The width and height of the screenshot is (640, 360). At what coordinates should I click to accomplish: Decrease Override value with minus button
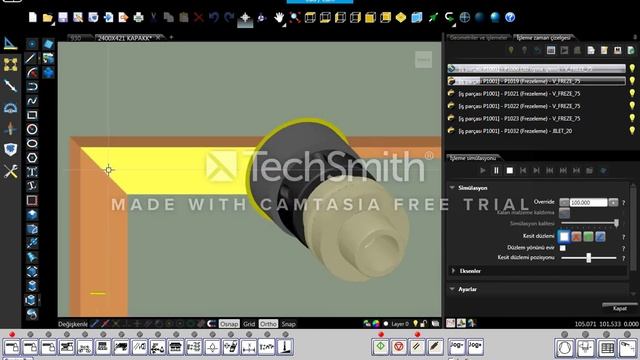(564, 202)
